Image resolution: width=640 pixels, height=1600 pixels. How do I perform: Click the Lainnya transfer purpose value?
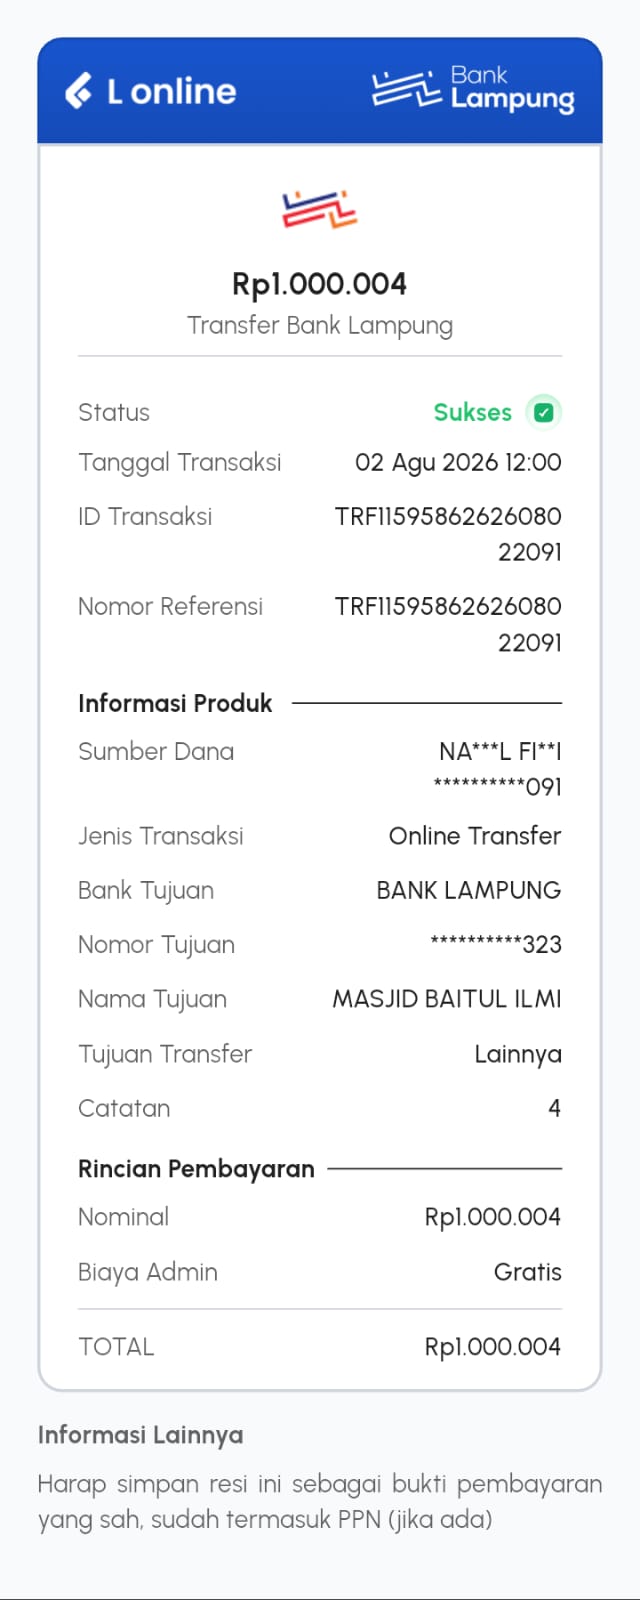pos(518,1054)
